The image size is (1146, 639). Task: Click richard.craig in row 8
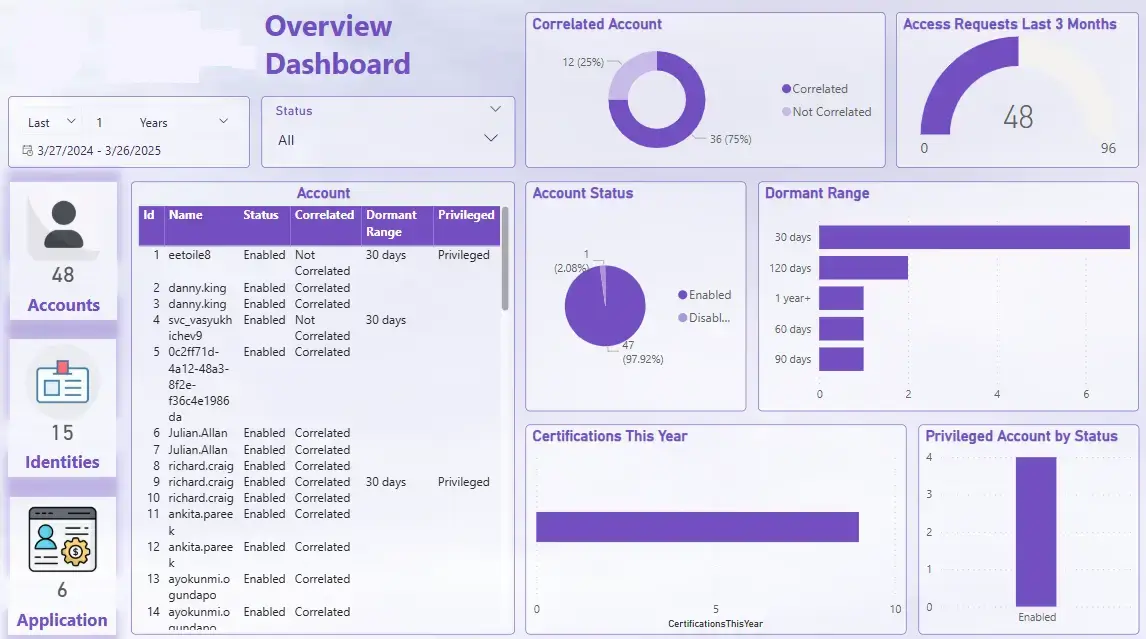click(201, 466)
